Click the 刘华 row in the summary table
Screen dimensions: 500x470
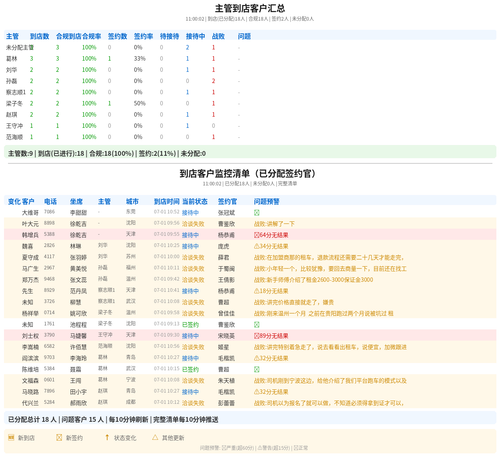(x=250, y=70)
